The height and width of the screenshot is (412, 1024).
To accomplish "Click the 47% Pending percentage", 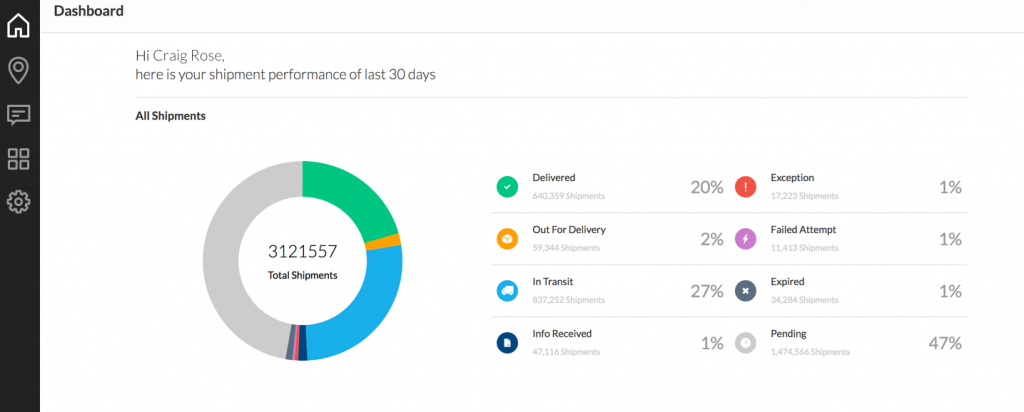I will (x=945, y=343).
